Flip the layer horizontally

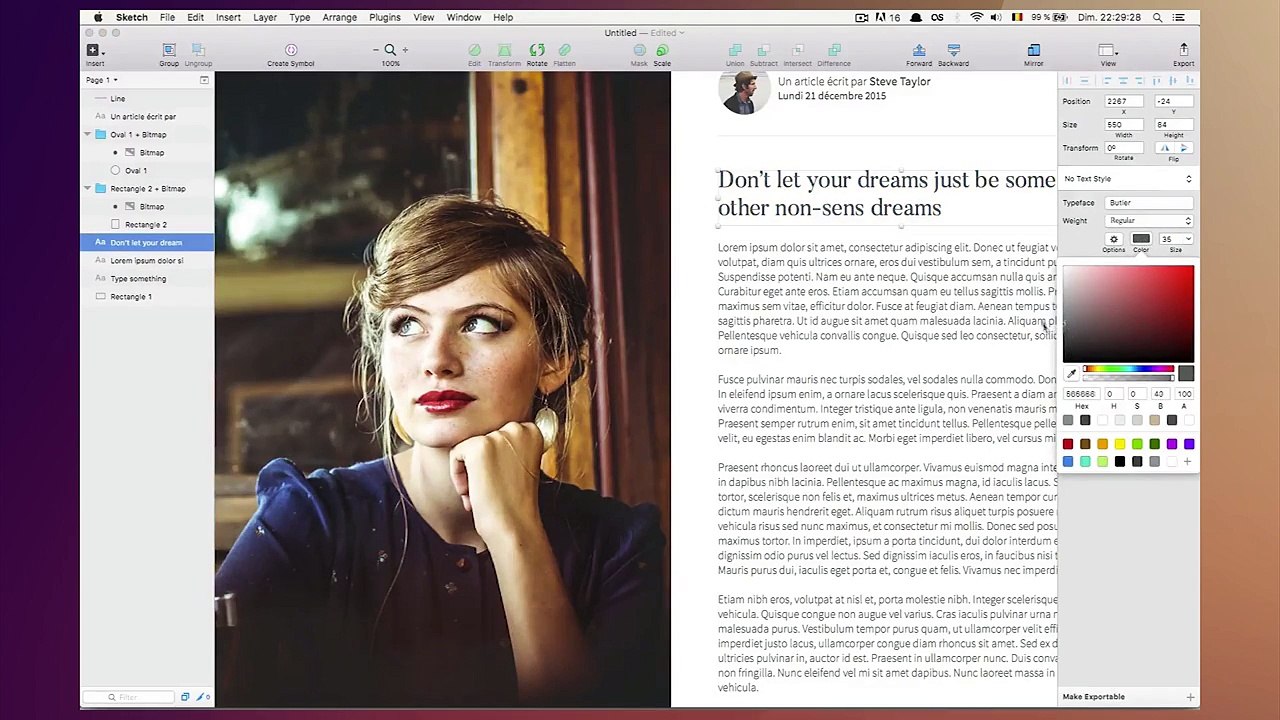1164,148
